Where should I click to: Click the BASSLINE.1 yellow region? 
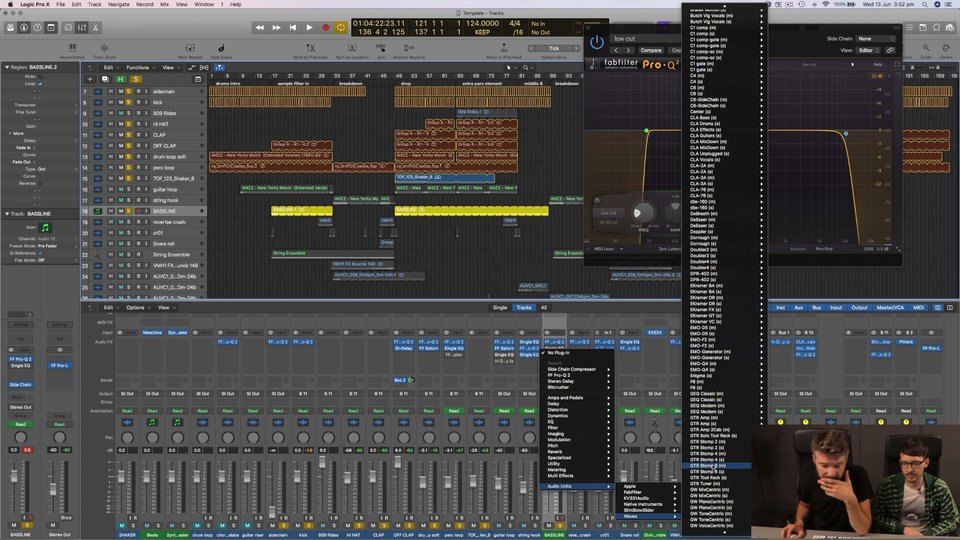click(x=302, y=211)
